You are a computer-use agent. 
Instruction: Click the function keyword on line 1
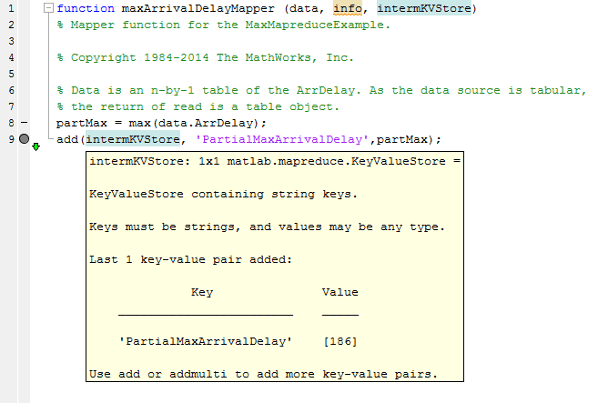click(85, 8)
